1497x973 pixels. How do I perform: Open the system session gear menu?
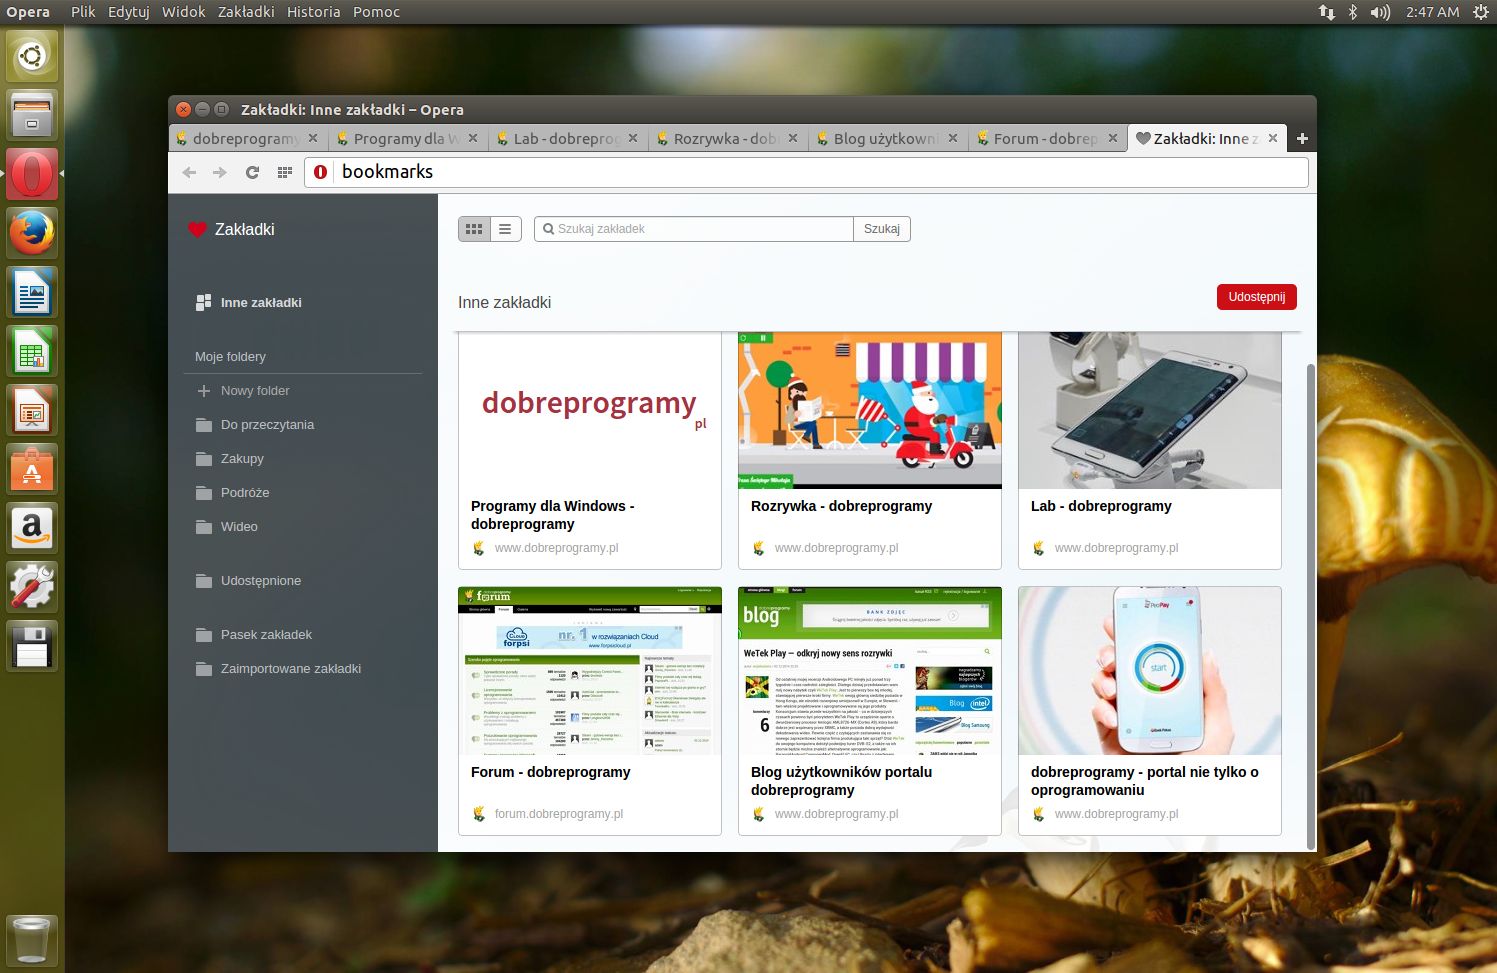(x=1480, y=12)
